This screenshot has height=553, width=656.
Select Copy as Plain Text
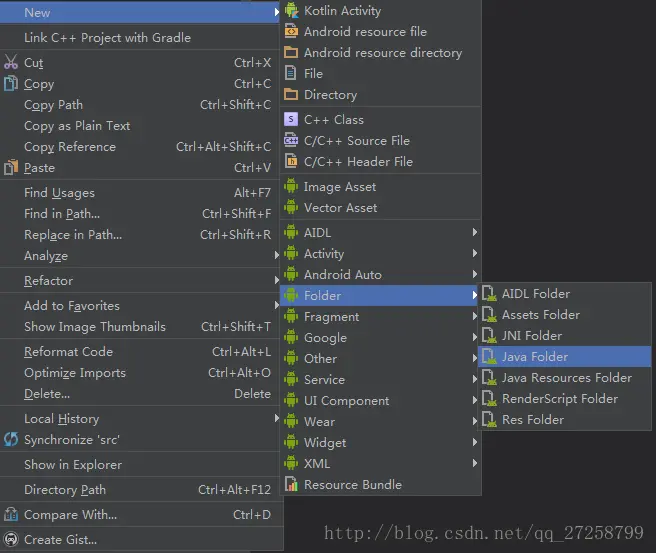[140, 125]
